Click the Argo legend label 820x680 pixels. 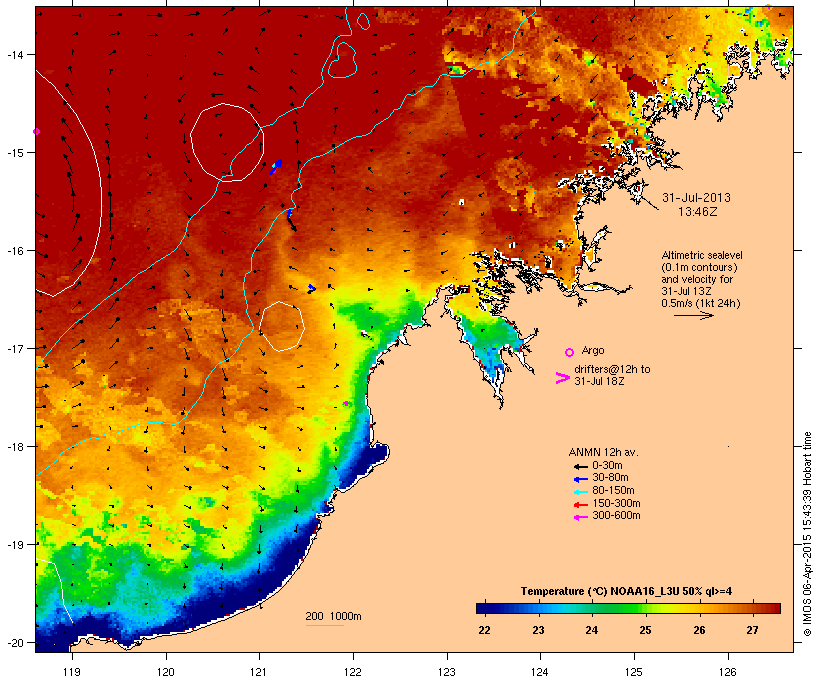pos(593,350)
